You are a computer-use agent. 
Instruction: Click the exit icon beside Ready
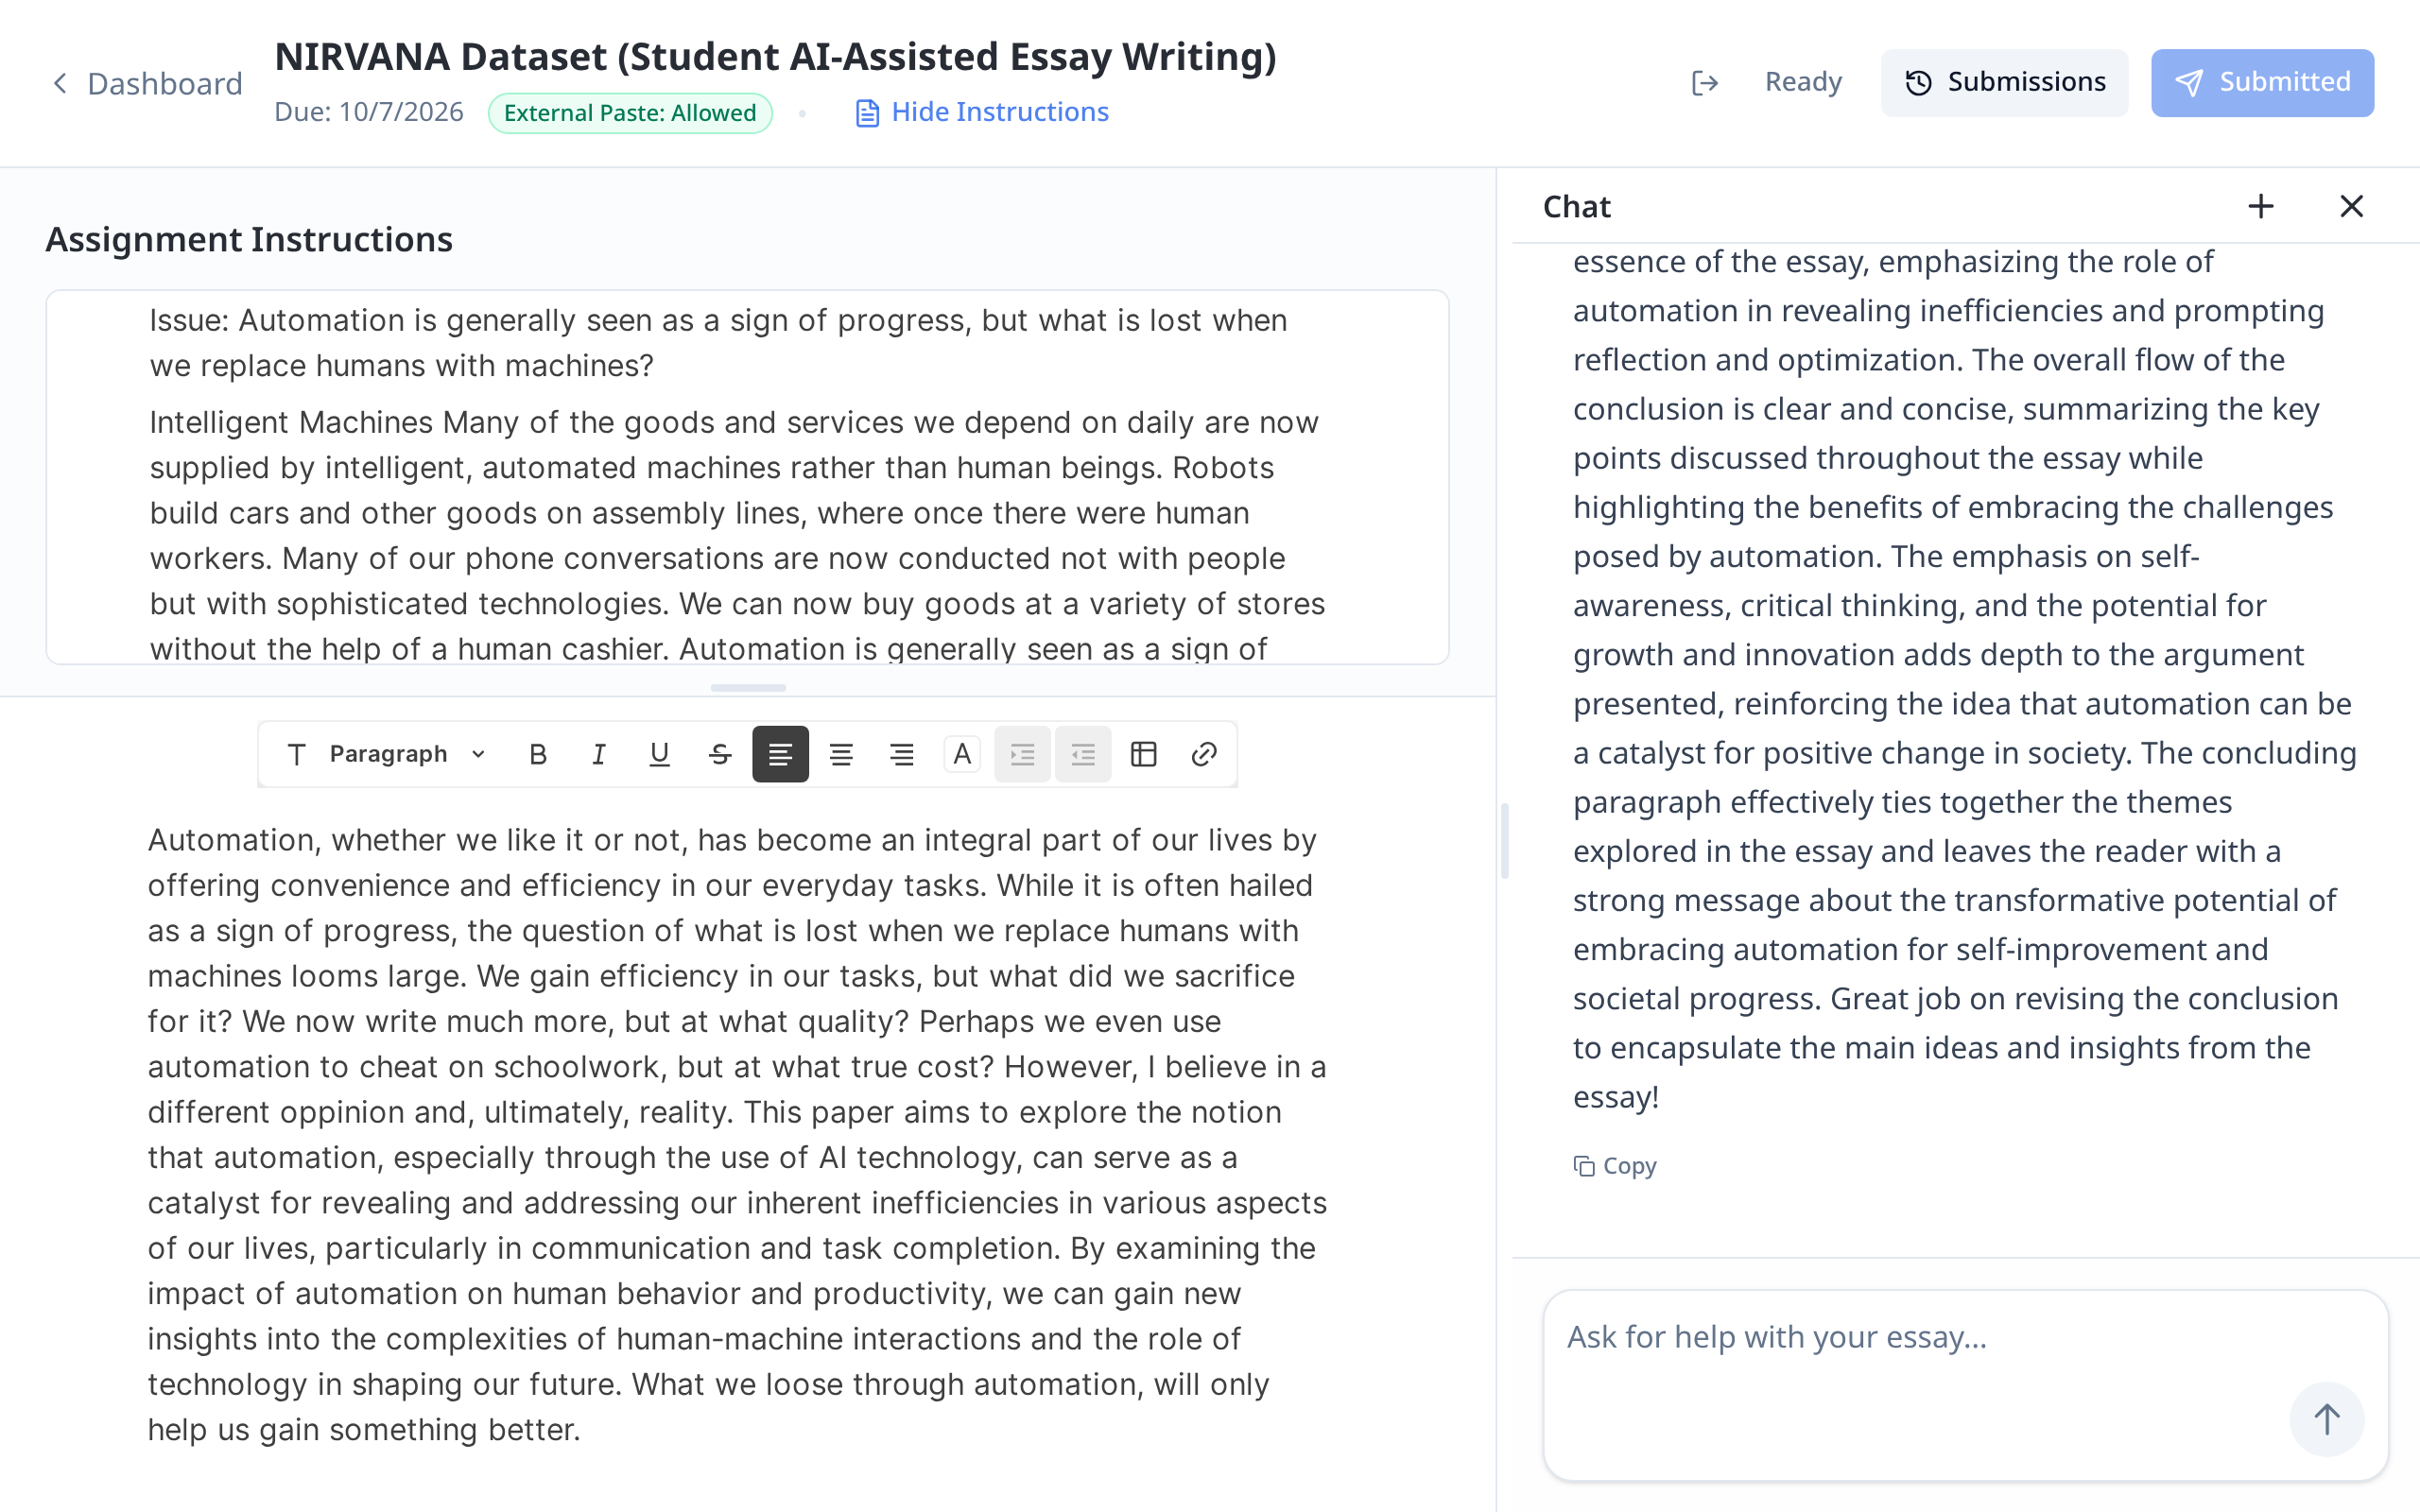point(1705,82)
